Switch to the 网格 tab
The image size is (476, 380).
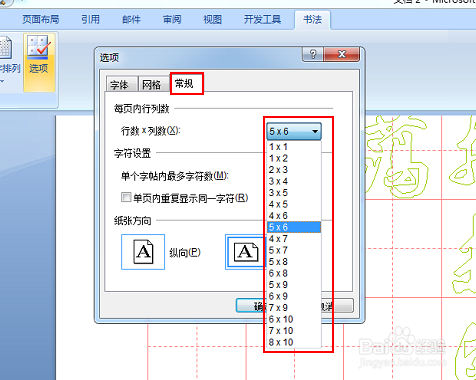(x=154, y=84)
